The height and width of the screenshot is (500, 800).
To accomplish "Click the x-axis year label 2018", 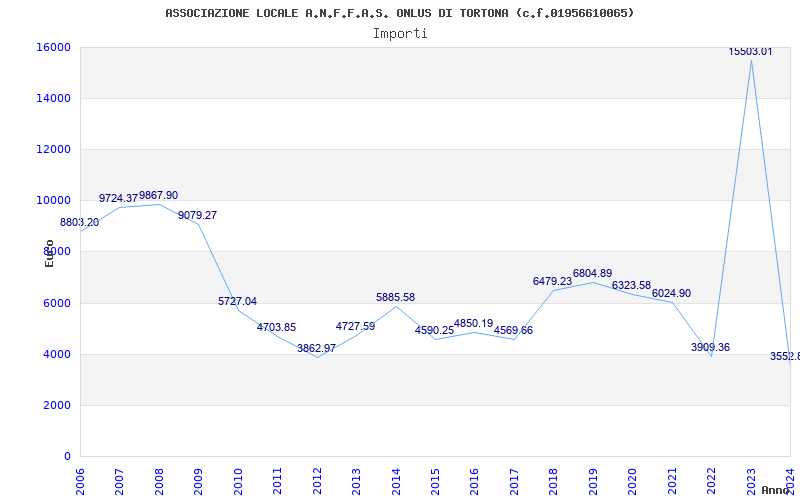I will point(554,481).
